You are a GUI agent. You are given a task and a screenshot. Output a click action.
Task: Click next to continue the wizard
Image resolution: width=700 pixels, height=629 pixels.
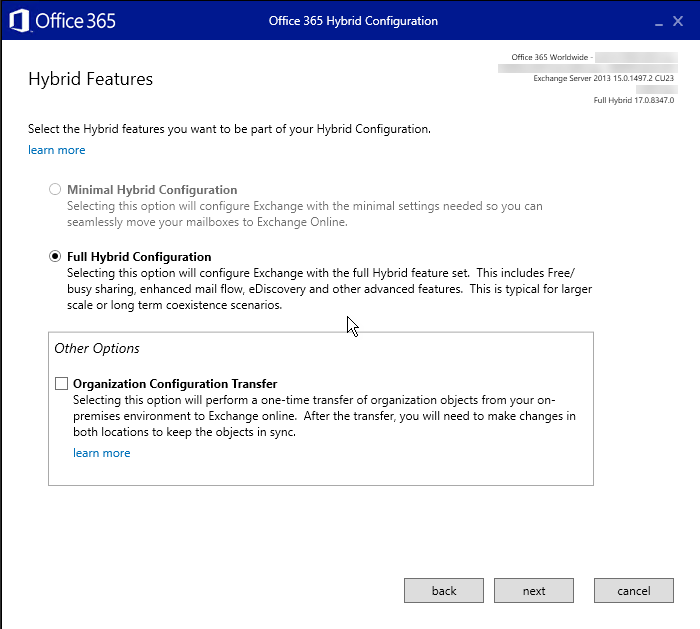pyautogui.click(x=533, y=591)
